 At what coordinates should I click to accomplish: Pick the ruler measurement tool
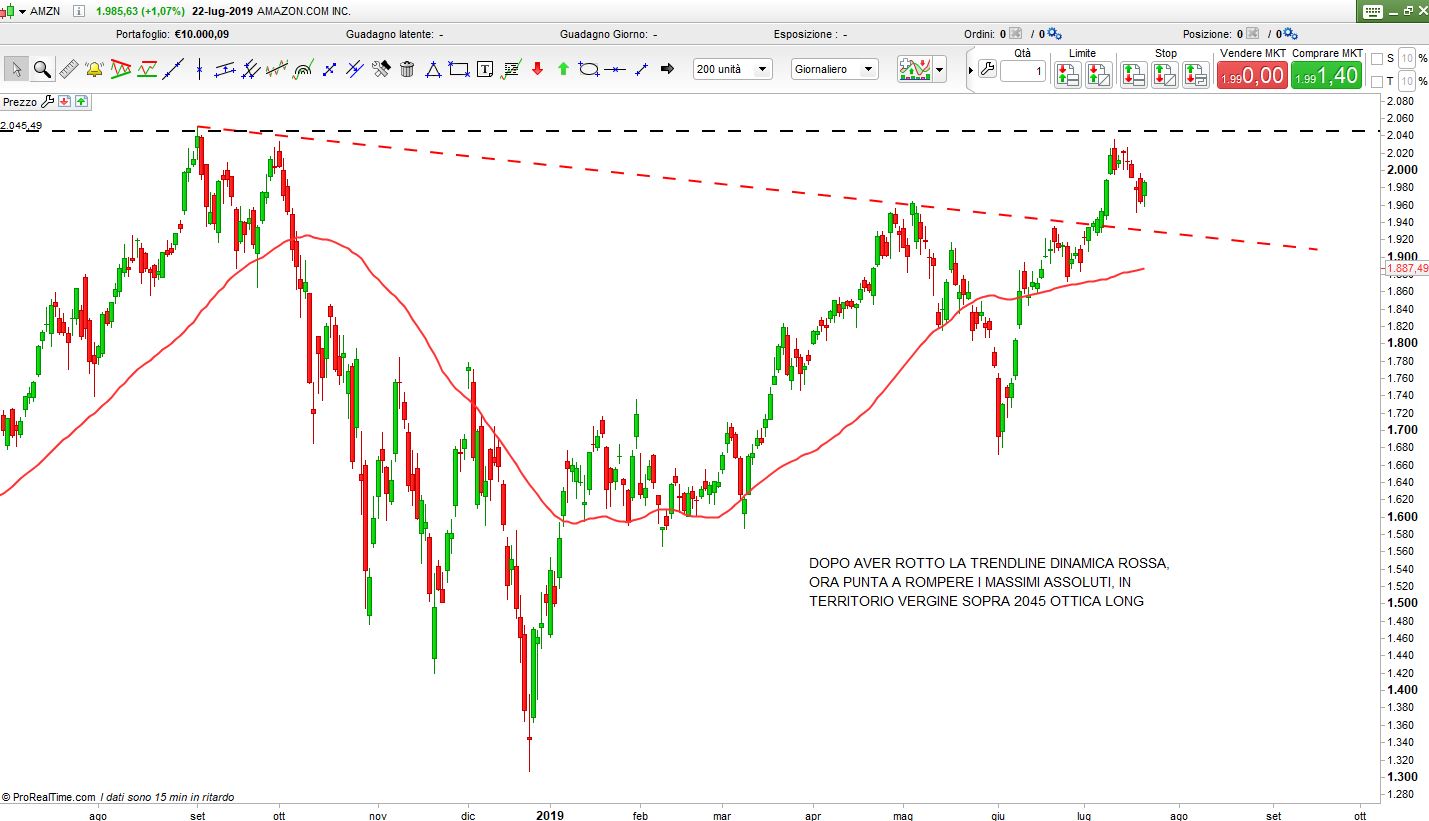point(68,69)
